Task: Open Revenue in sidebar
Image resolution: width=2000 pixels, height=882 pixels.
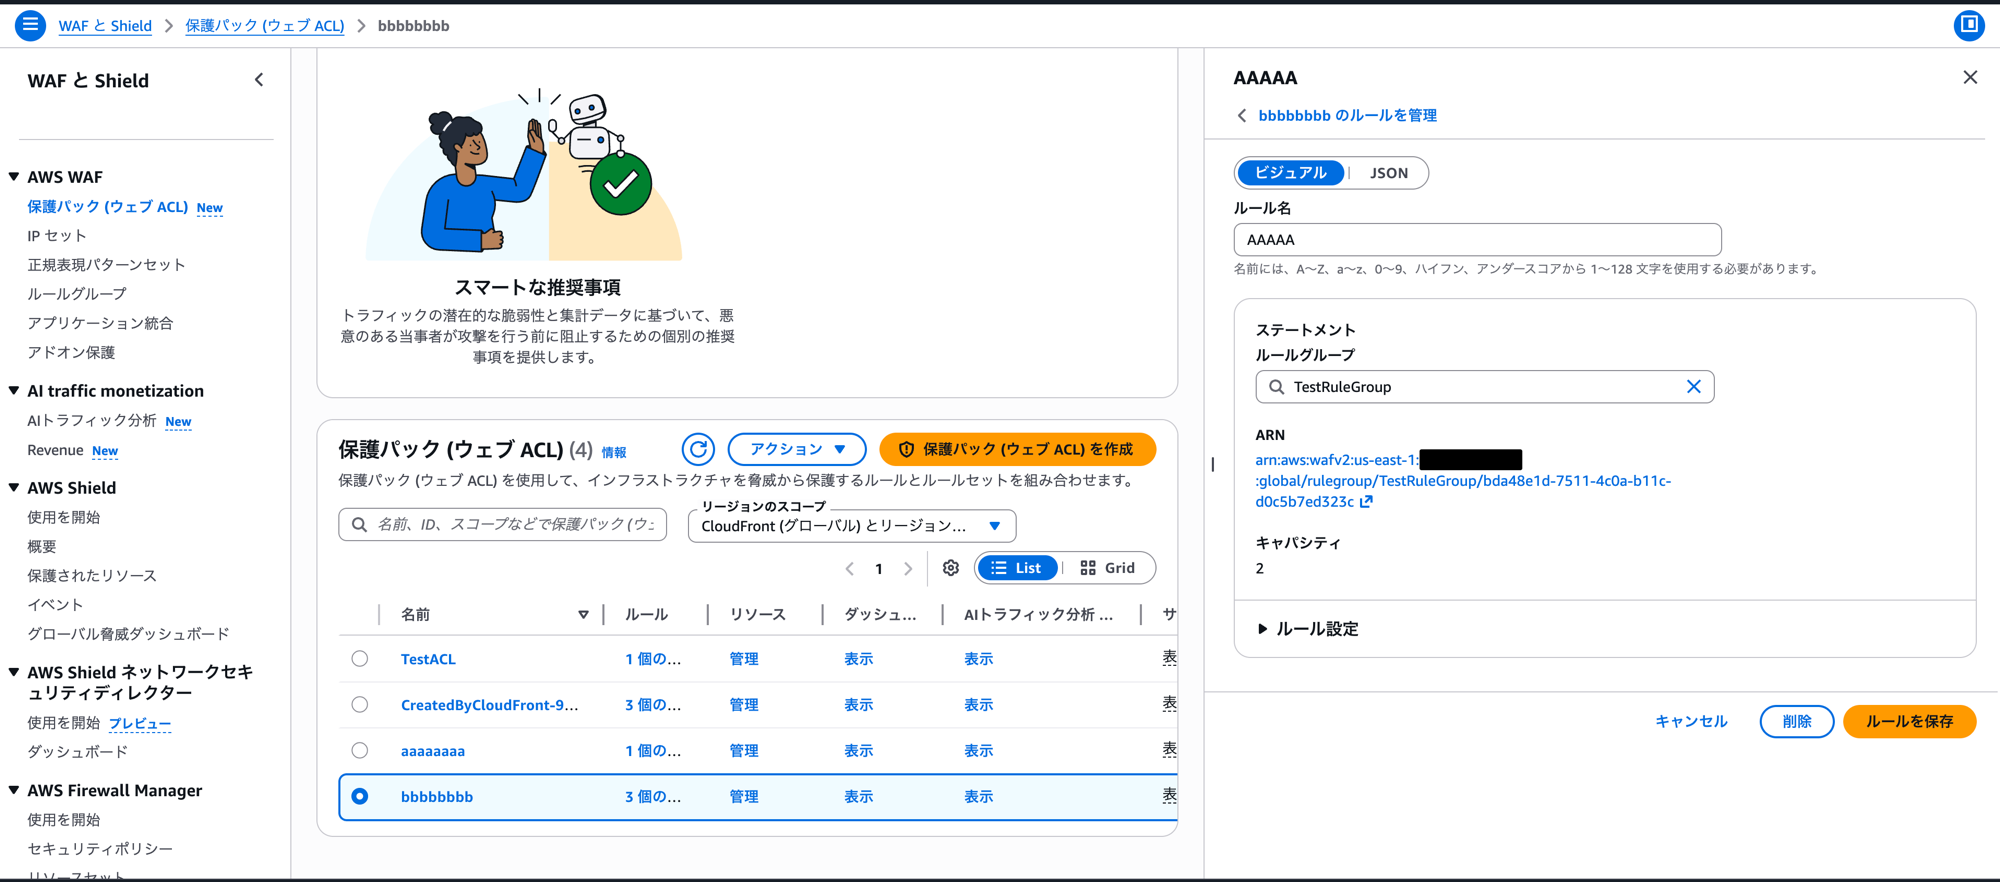Action: [55, 450]
